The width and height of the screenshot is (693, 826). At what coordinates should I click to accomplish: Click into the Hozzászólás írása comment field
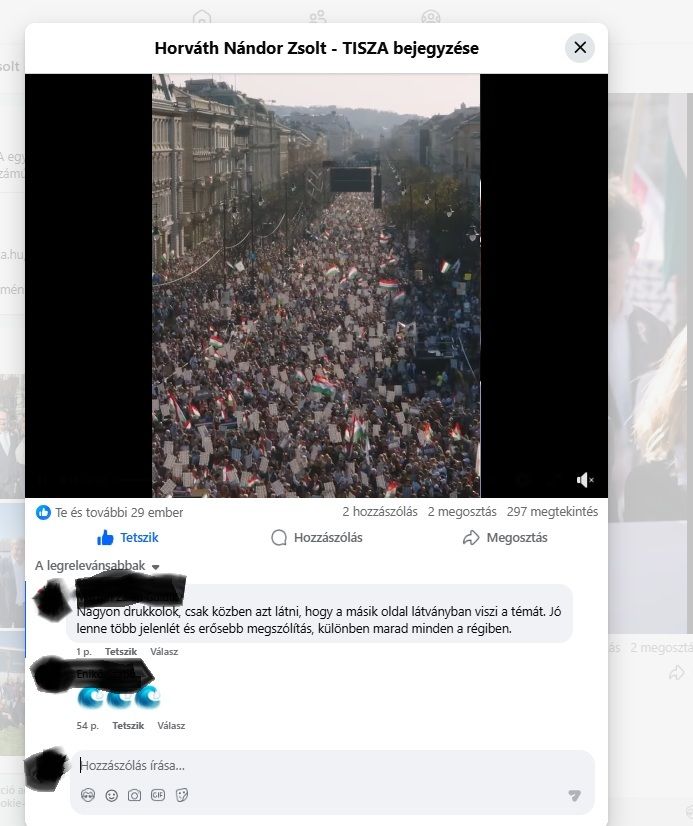point(332,765)
